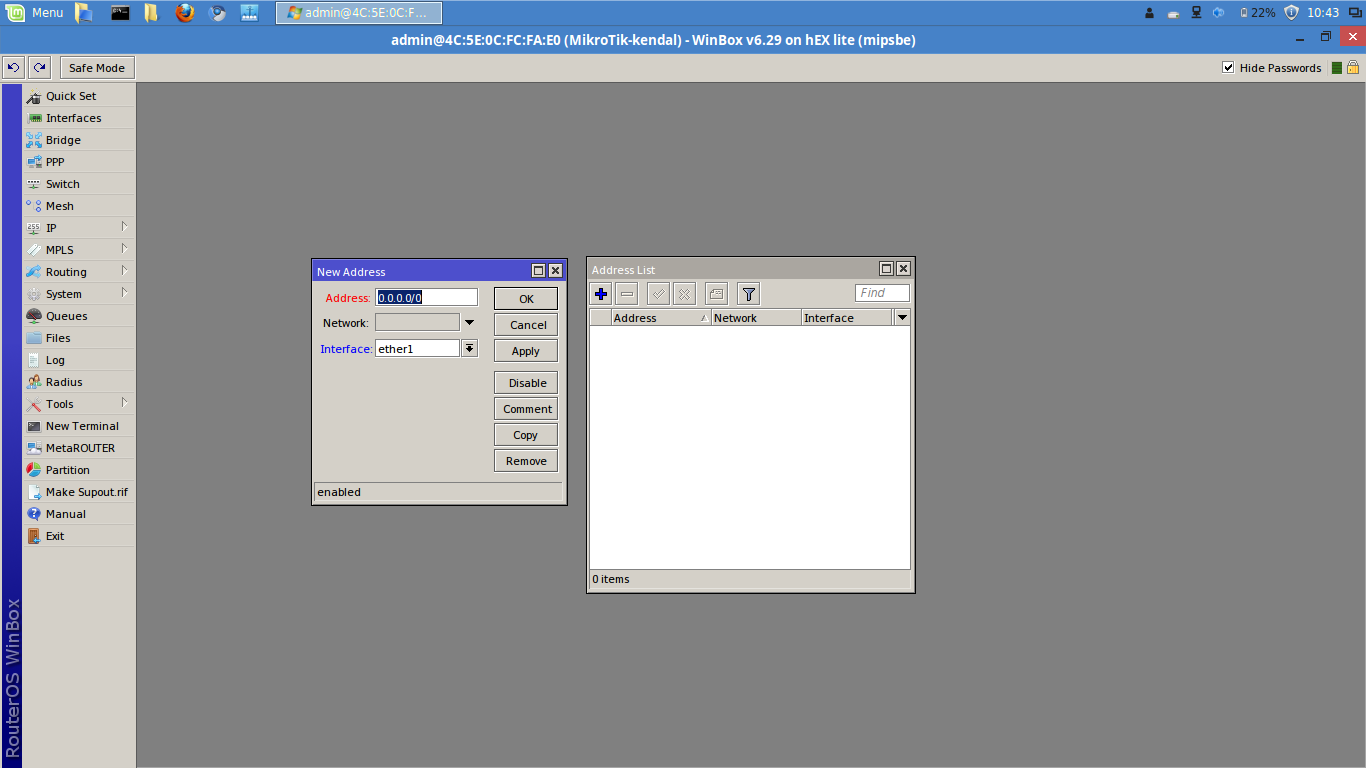The height and width of the screenshot is (768, 1366).
Task: Add a new address with plus icon
Action: pyautogui.click(x=601, y=294)
